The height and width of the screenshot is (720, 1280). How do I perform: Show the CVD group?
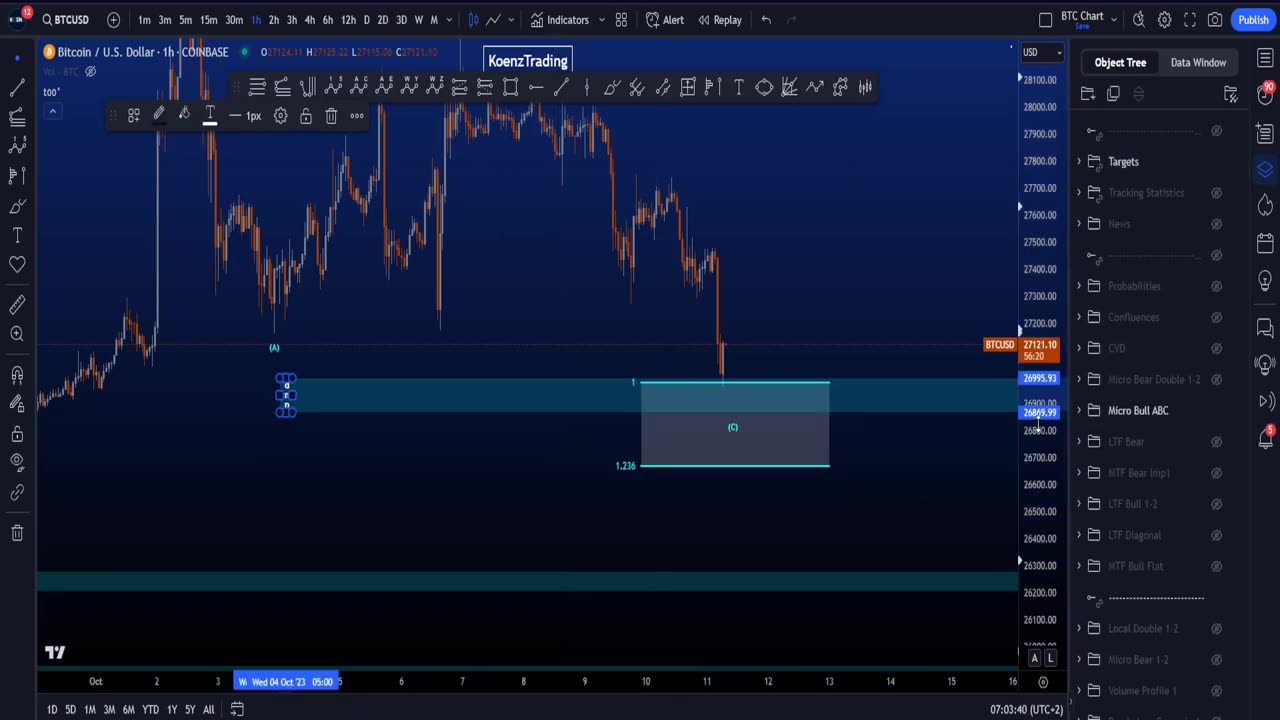point(1217,348)
